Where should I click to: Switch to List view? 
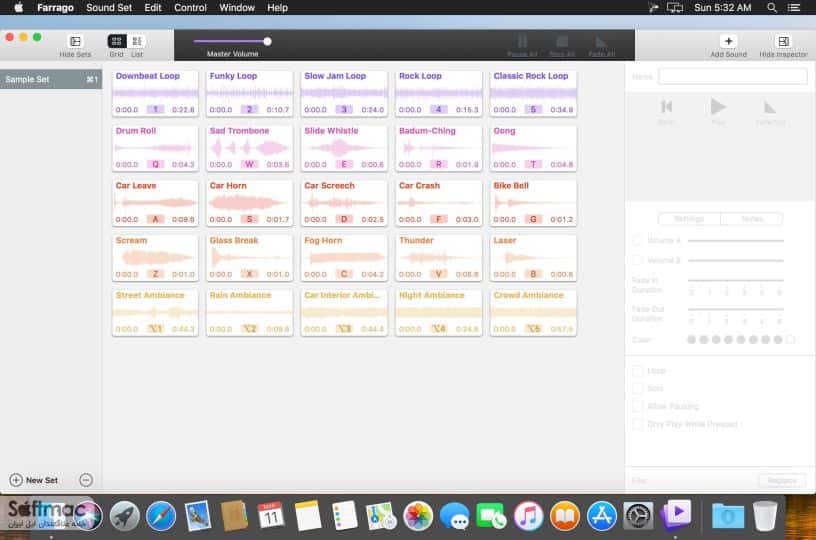tap(137, 41)
